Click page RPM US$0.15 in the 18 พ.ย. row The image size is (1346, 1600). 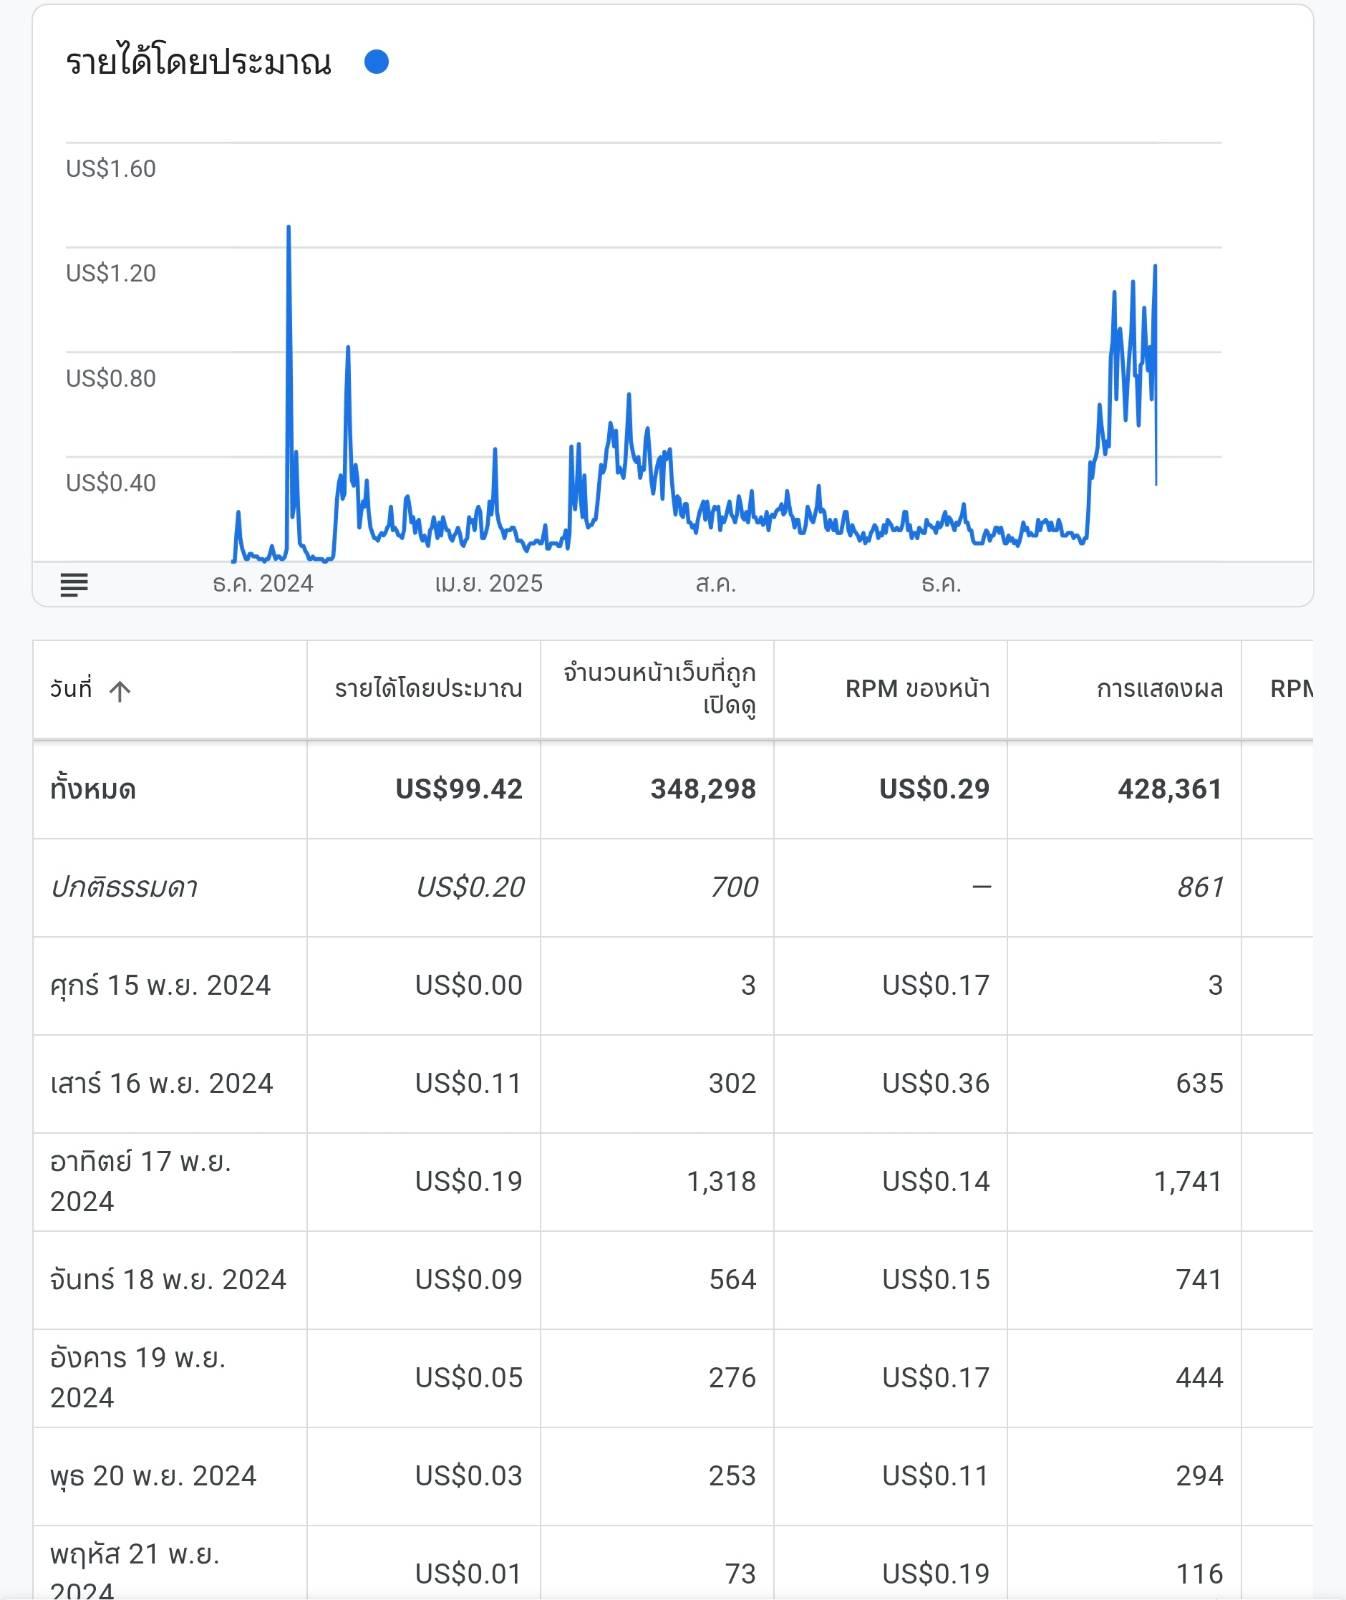point(936,1279)
